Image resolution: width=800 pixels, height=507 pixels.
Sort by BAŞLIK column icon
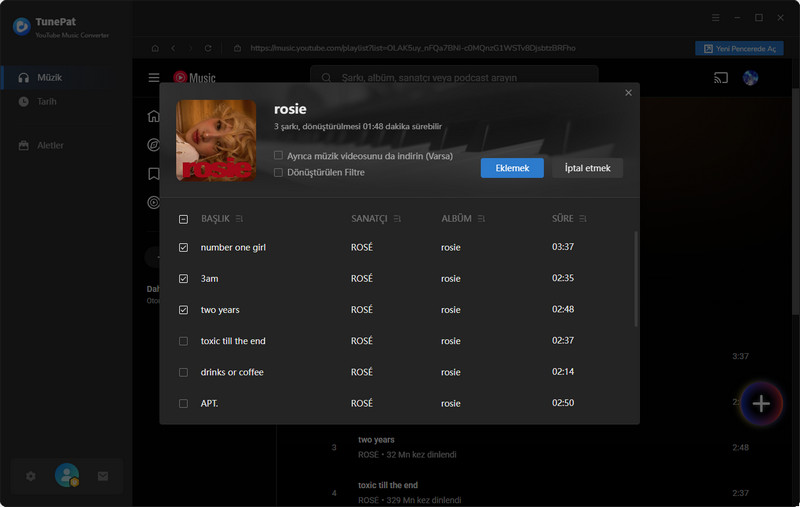pos(239,219)
